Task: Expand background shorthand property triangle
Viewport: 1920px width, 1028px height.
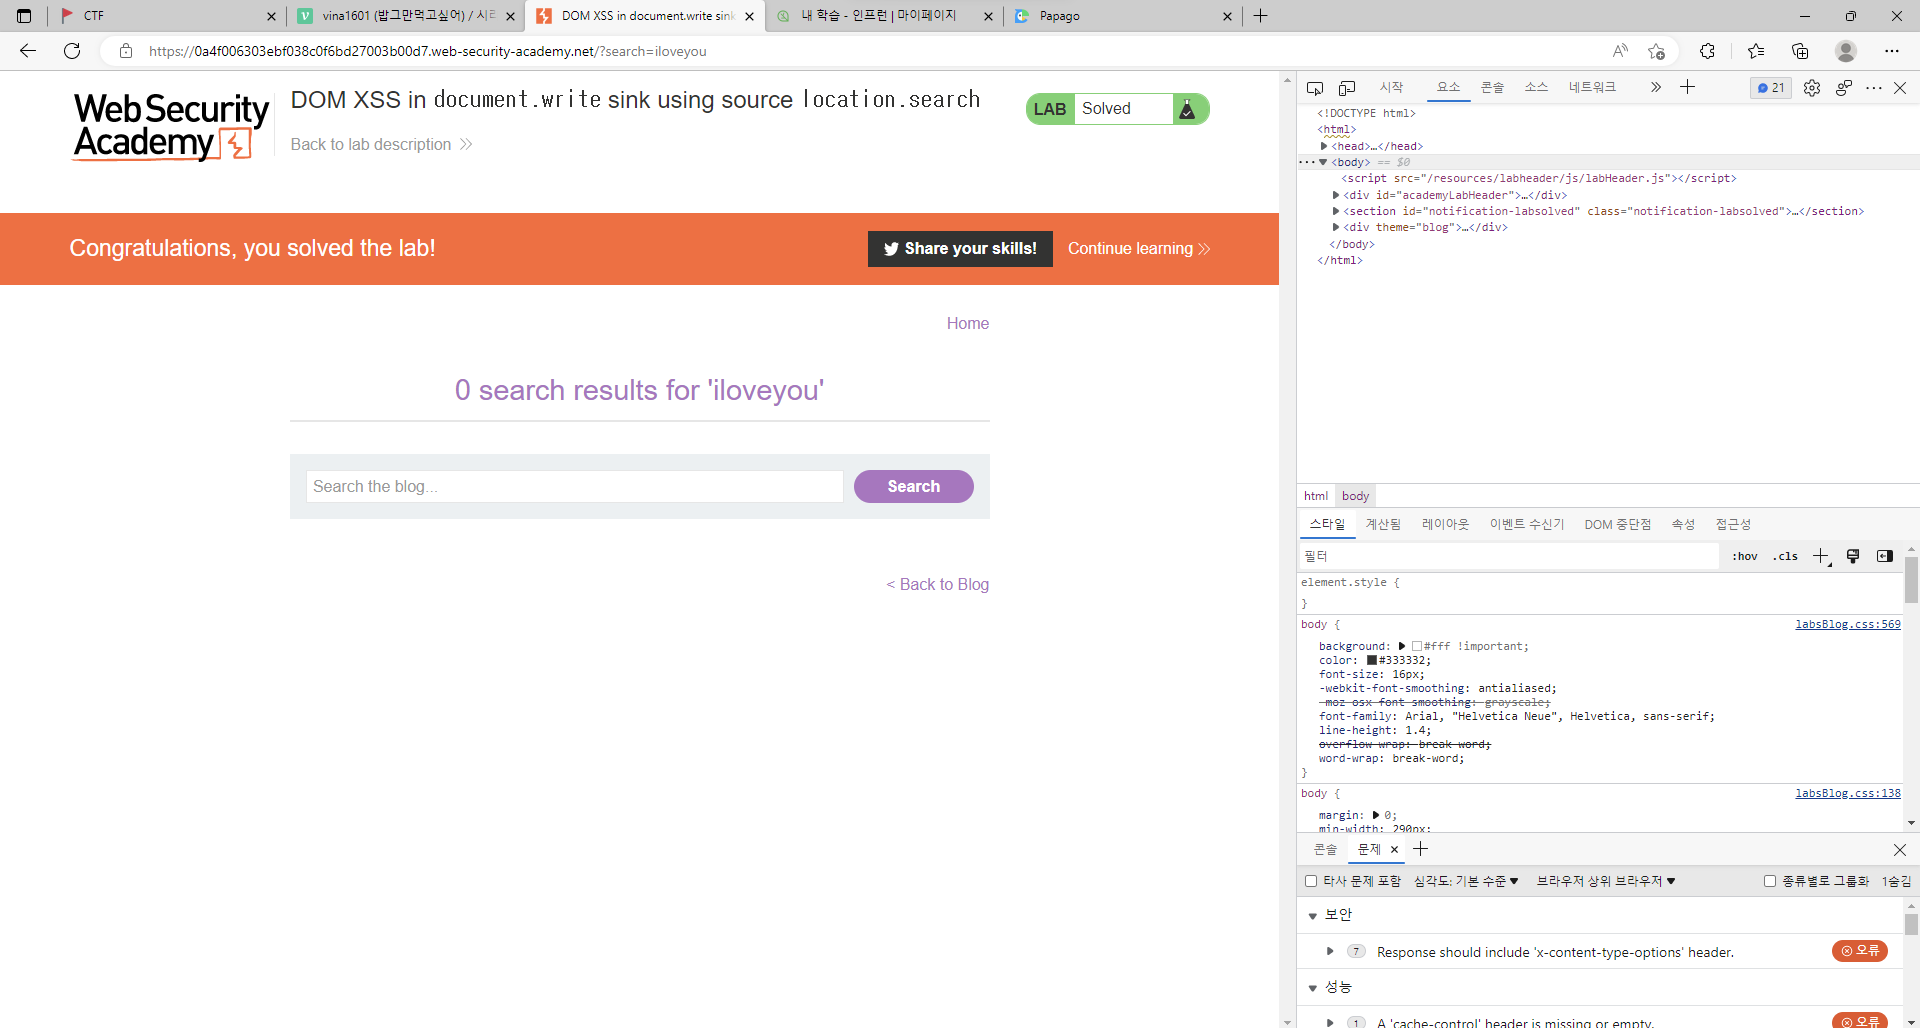Action: pyautogui.click(x=1402, y=646)
